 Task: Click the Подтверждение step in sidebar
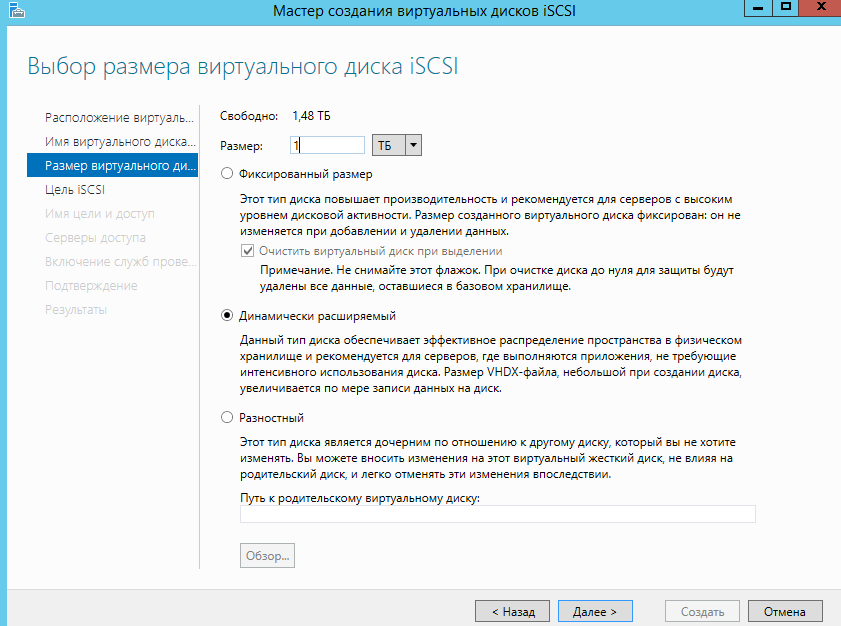tap(90, 286)
